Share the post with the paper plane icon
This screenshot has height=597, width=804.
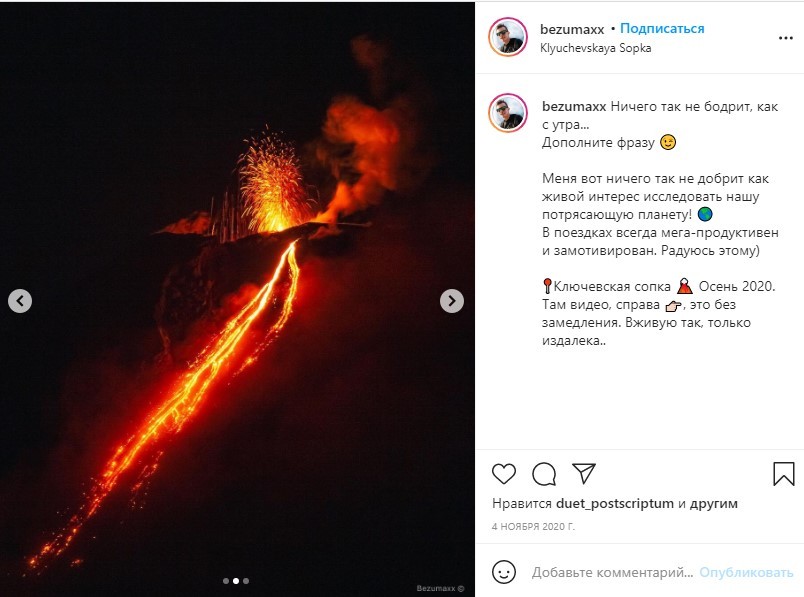584,473
